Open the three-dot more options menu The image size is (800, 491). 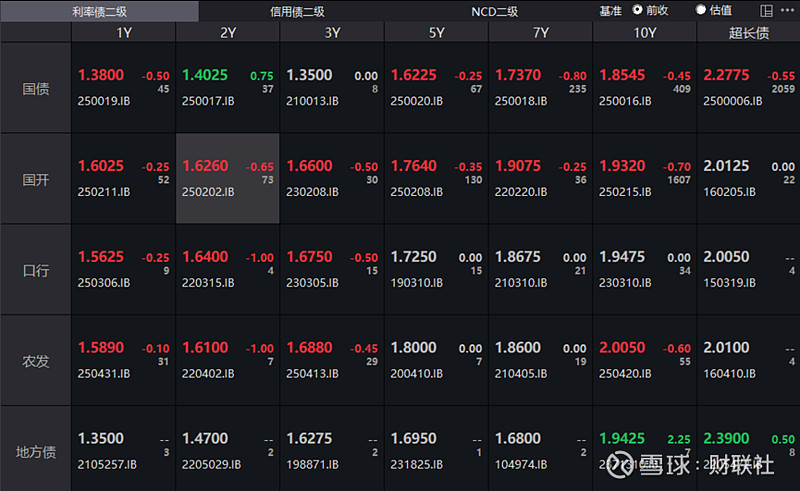787,11
